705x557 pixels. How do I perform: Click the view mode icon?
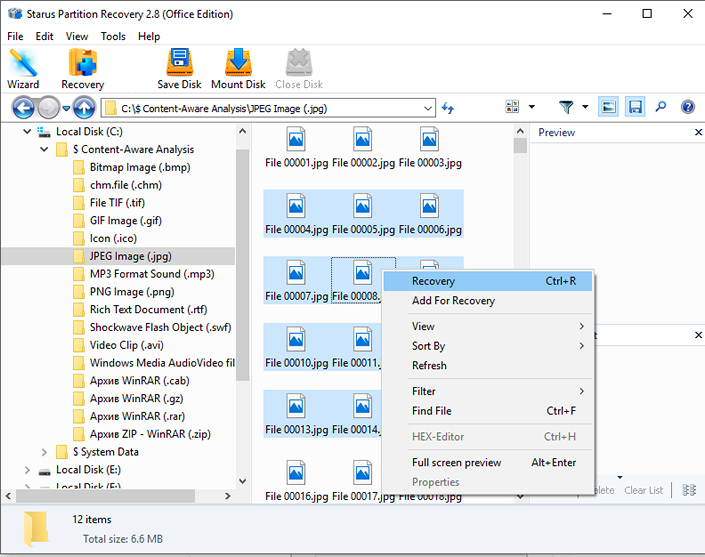pyautogui.click(x=512, y=107)
